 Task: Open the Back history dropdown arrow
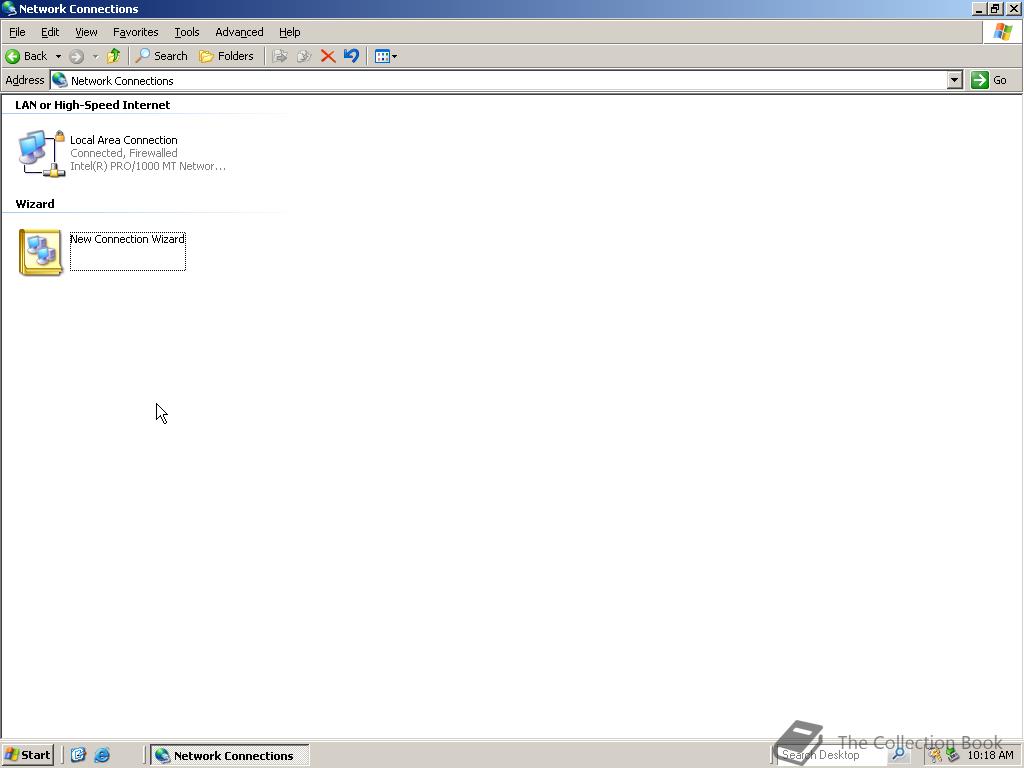pyautogui.click(x=58, y=56)
